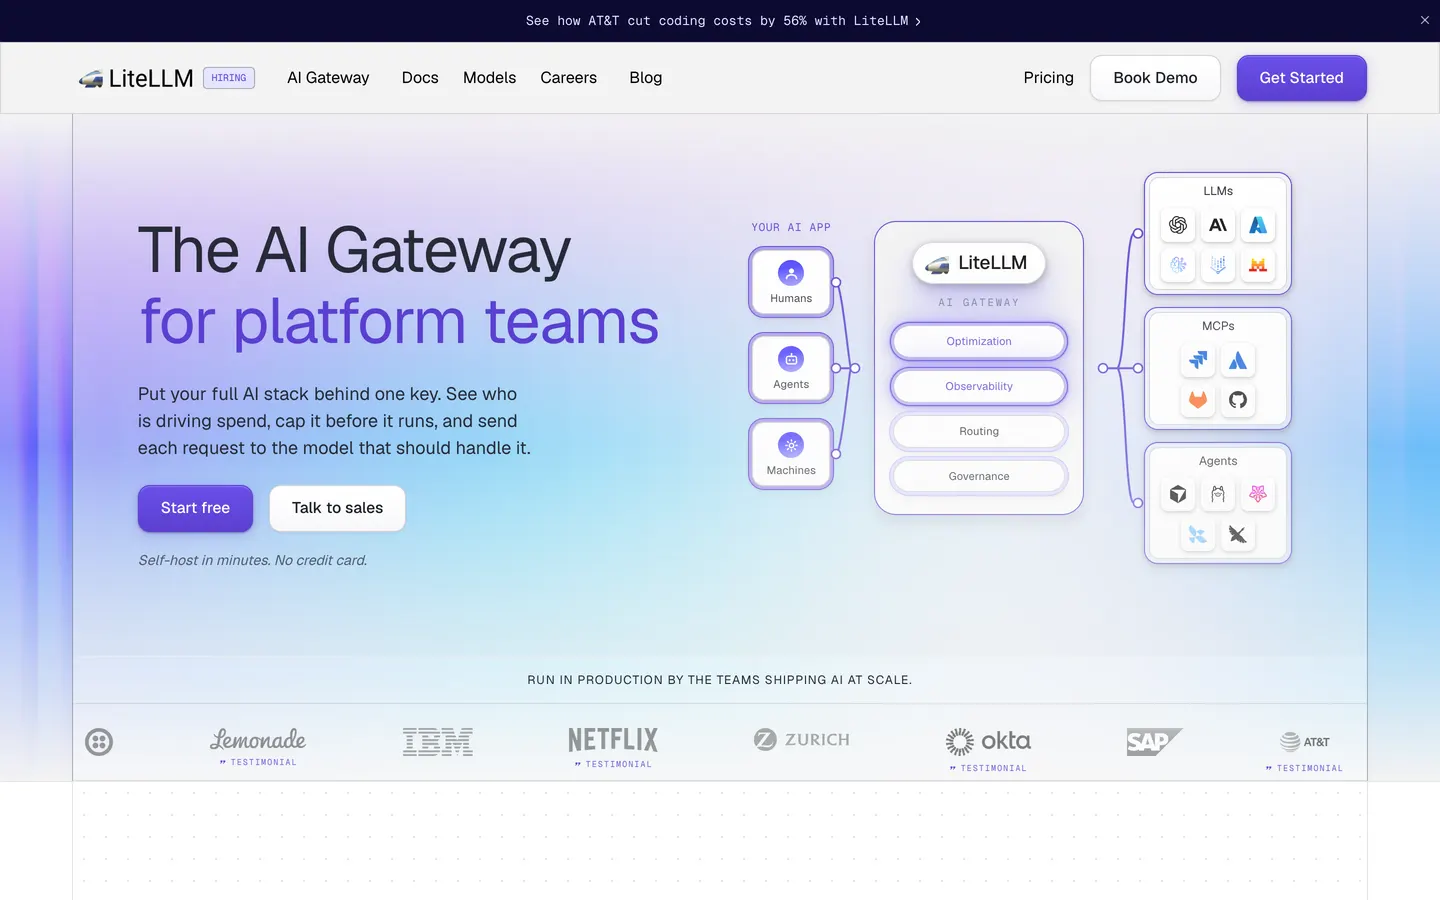Open the AI Gateway menu item
This screenshot has height=900, width=1440.
[x=328, y=78]
